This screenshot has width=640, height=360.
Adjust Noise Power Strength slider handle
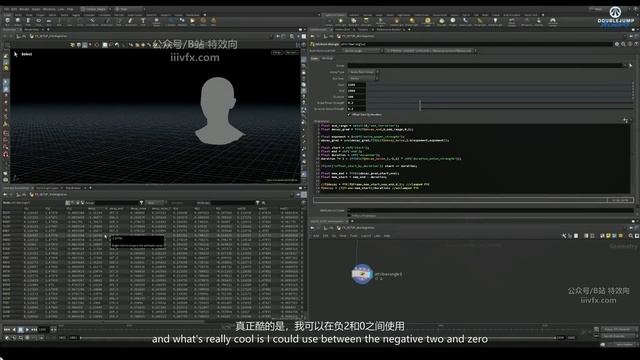coord(420,103)
